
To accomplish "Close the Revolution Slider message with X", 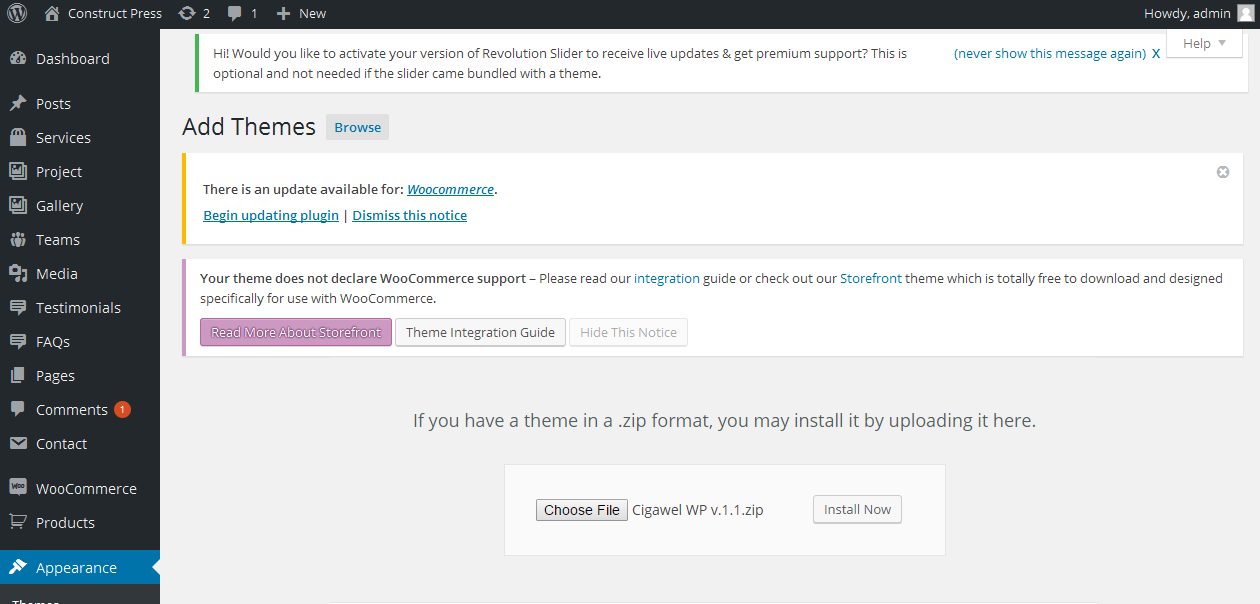I will point(1156,54).
